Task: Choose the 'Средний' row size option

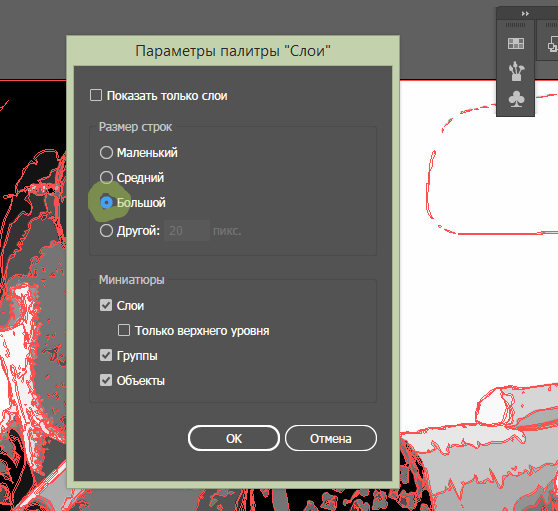Action: [x=106, y=177]
